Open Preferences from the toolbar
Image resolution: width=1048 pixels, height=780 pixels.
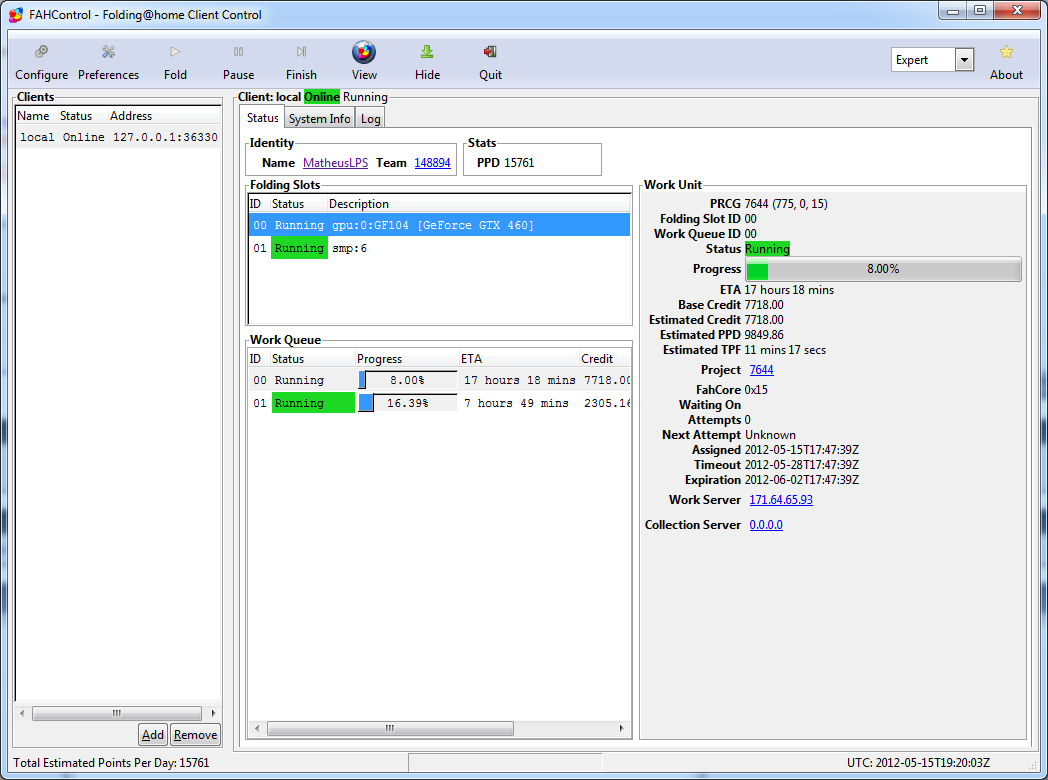coord(108,62)
